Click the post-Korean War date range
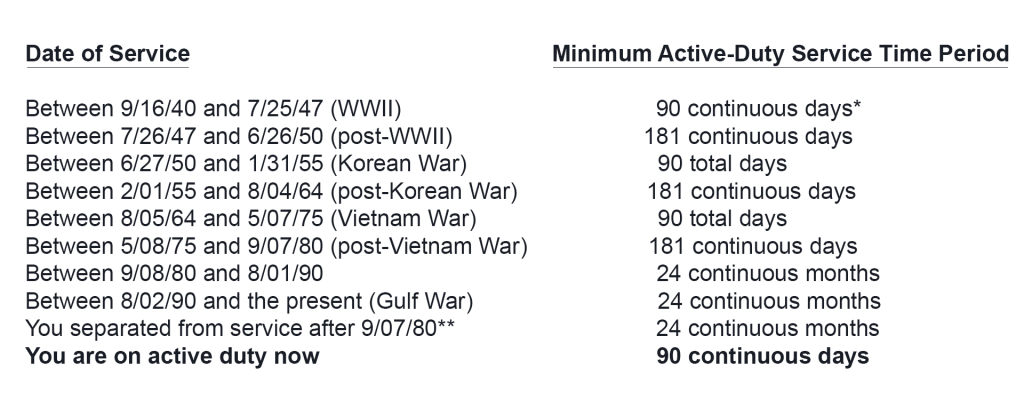The width and height of the screenshot is (1024, 400). (272, 191)
